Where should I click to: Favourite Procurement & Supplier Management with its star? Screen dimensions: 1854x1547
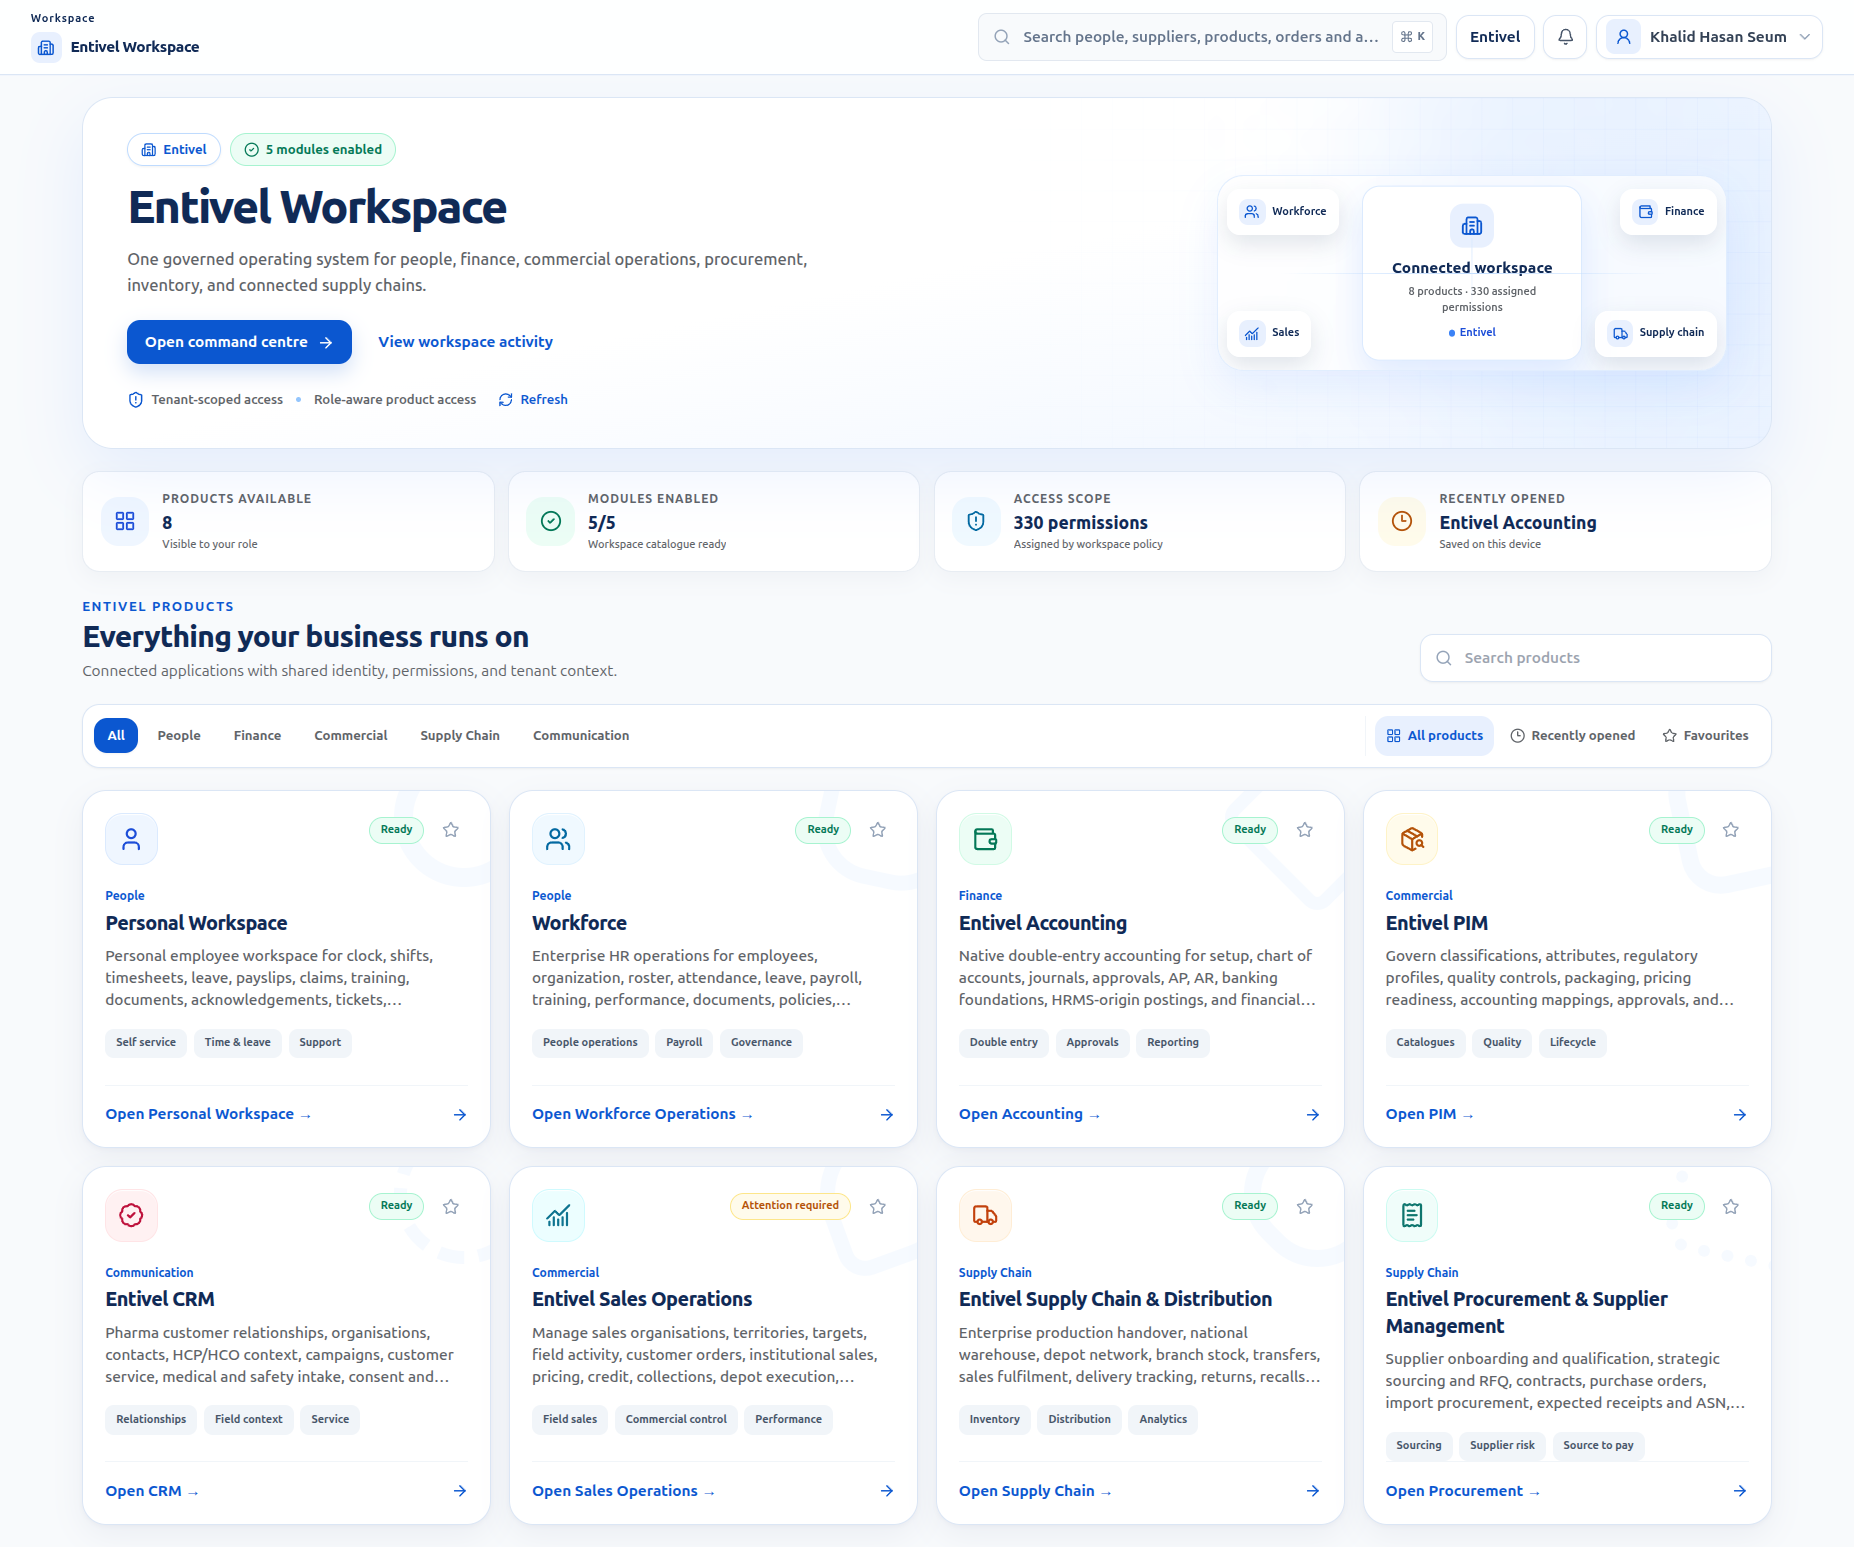tap(1731, 1207)
